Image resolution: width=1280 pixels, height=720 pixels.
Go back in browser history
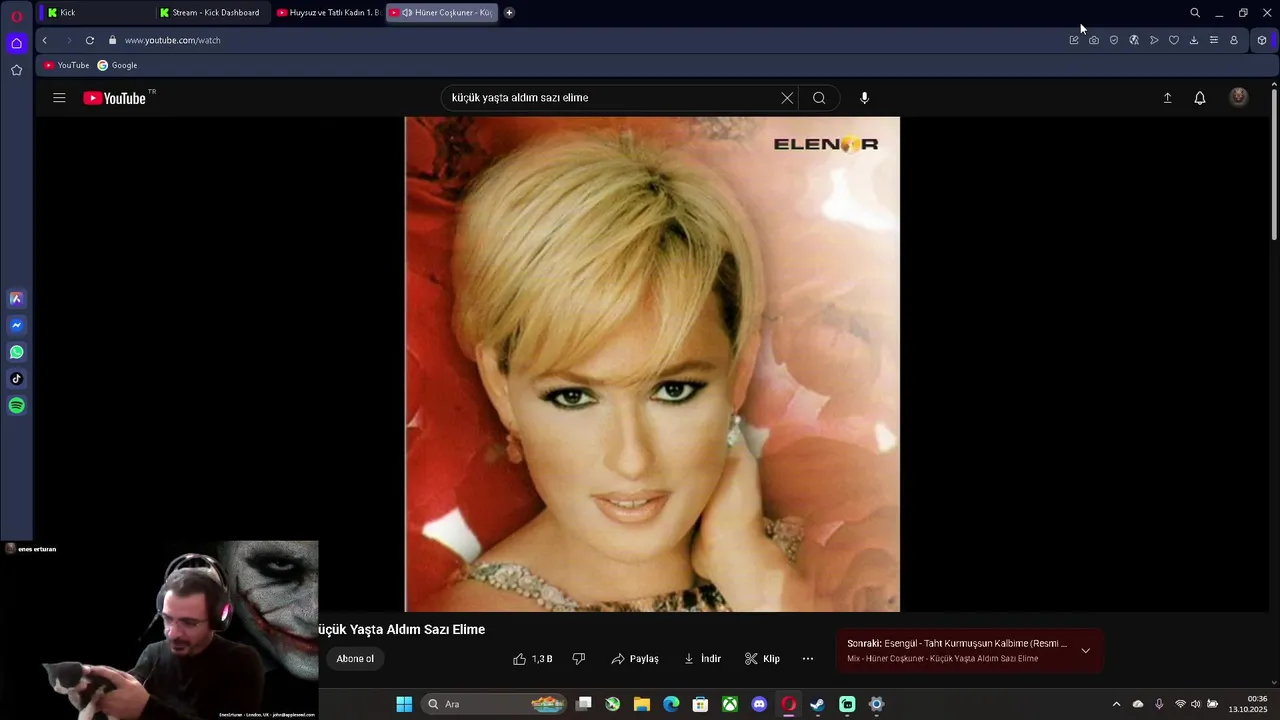[x=44, y=40]
